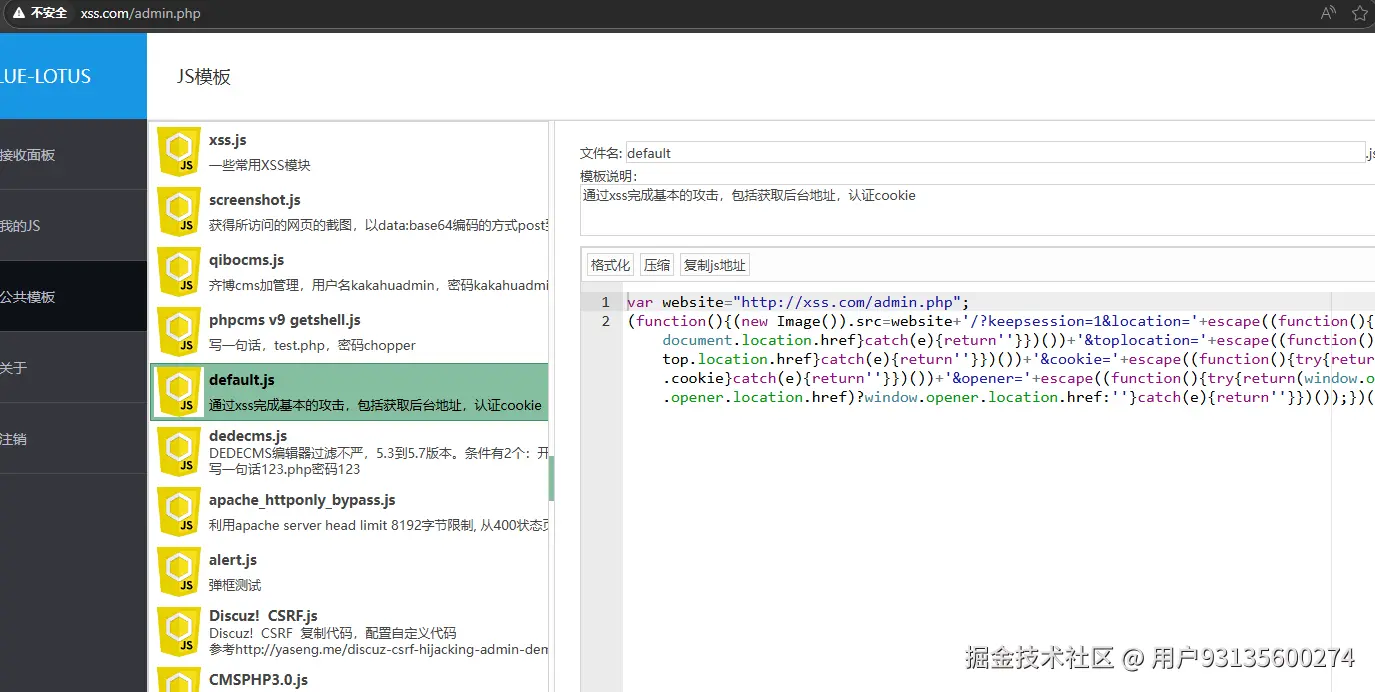
Task: Click the 格式化 format button
Action: [610, 265]
